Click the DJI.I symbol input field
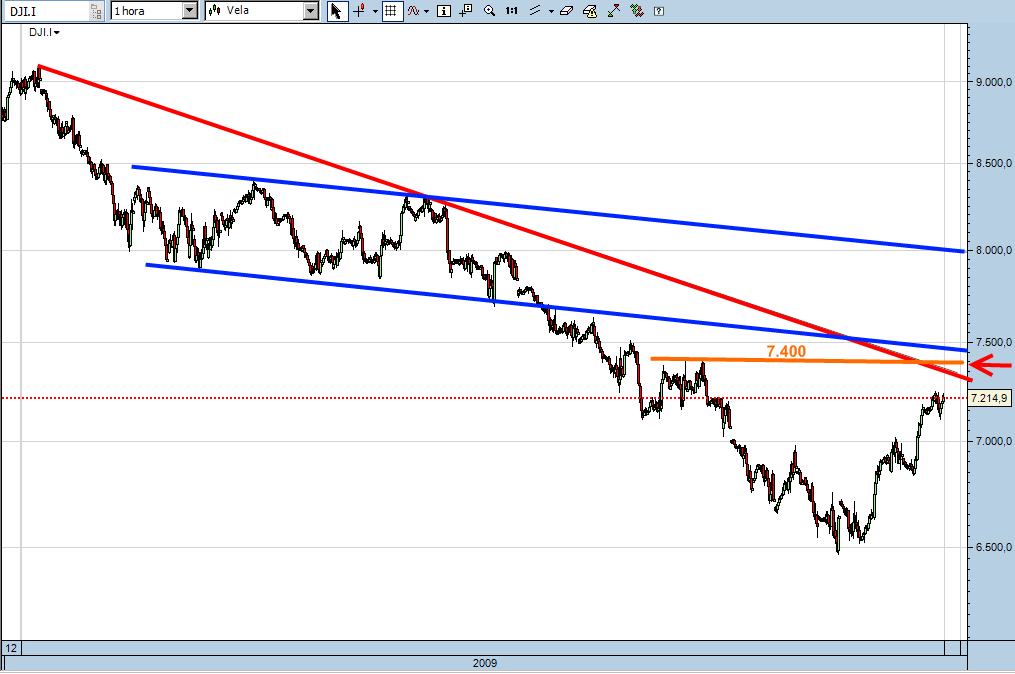The width and height of the screenshot is (1015, 674). point(47,11)
